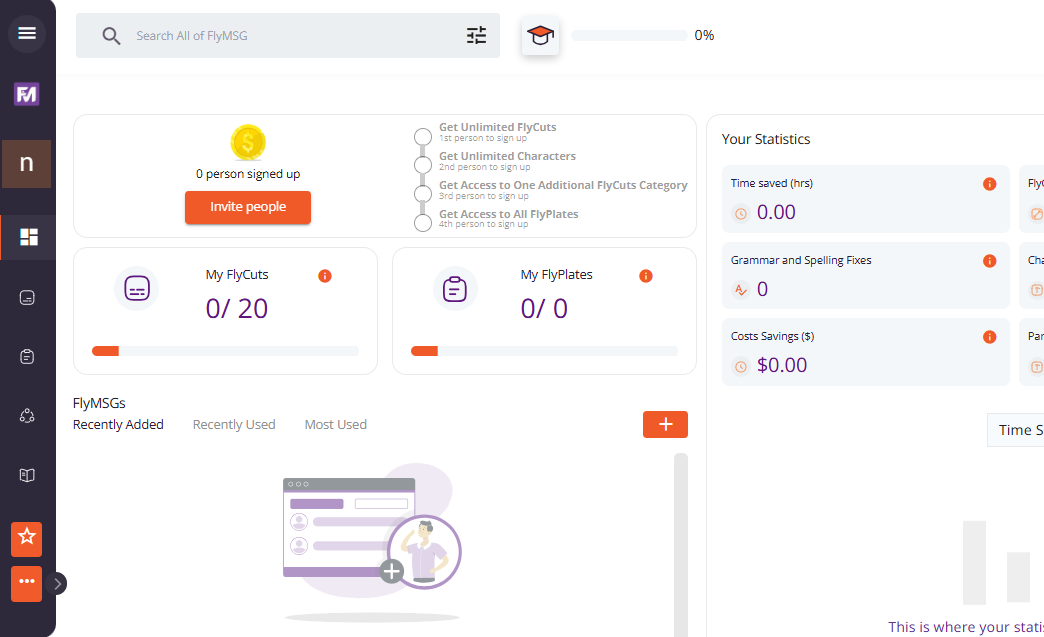Select the One Additional FlyCuts Category circle

tap(423, 194)
